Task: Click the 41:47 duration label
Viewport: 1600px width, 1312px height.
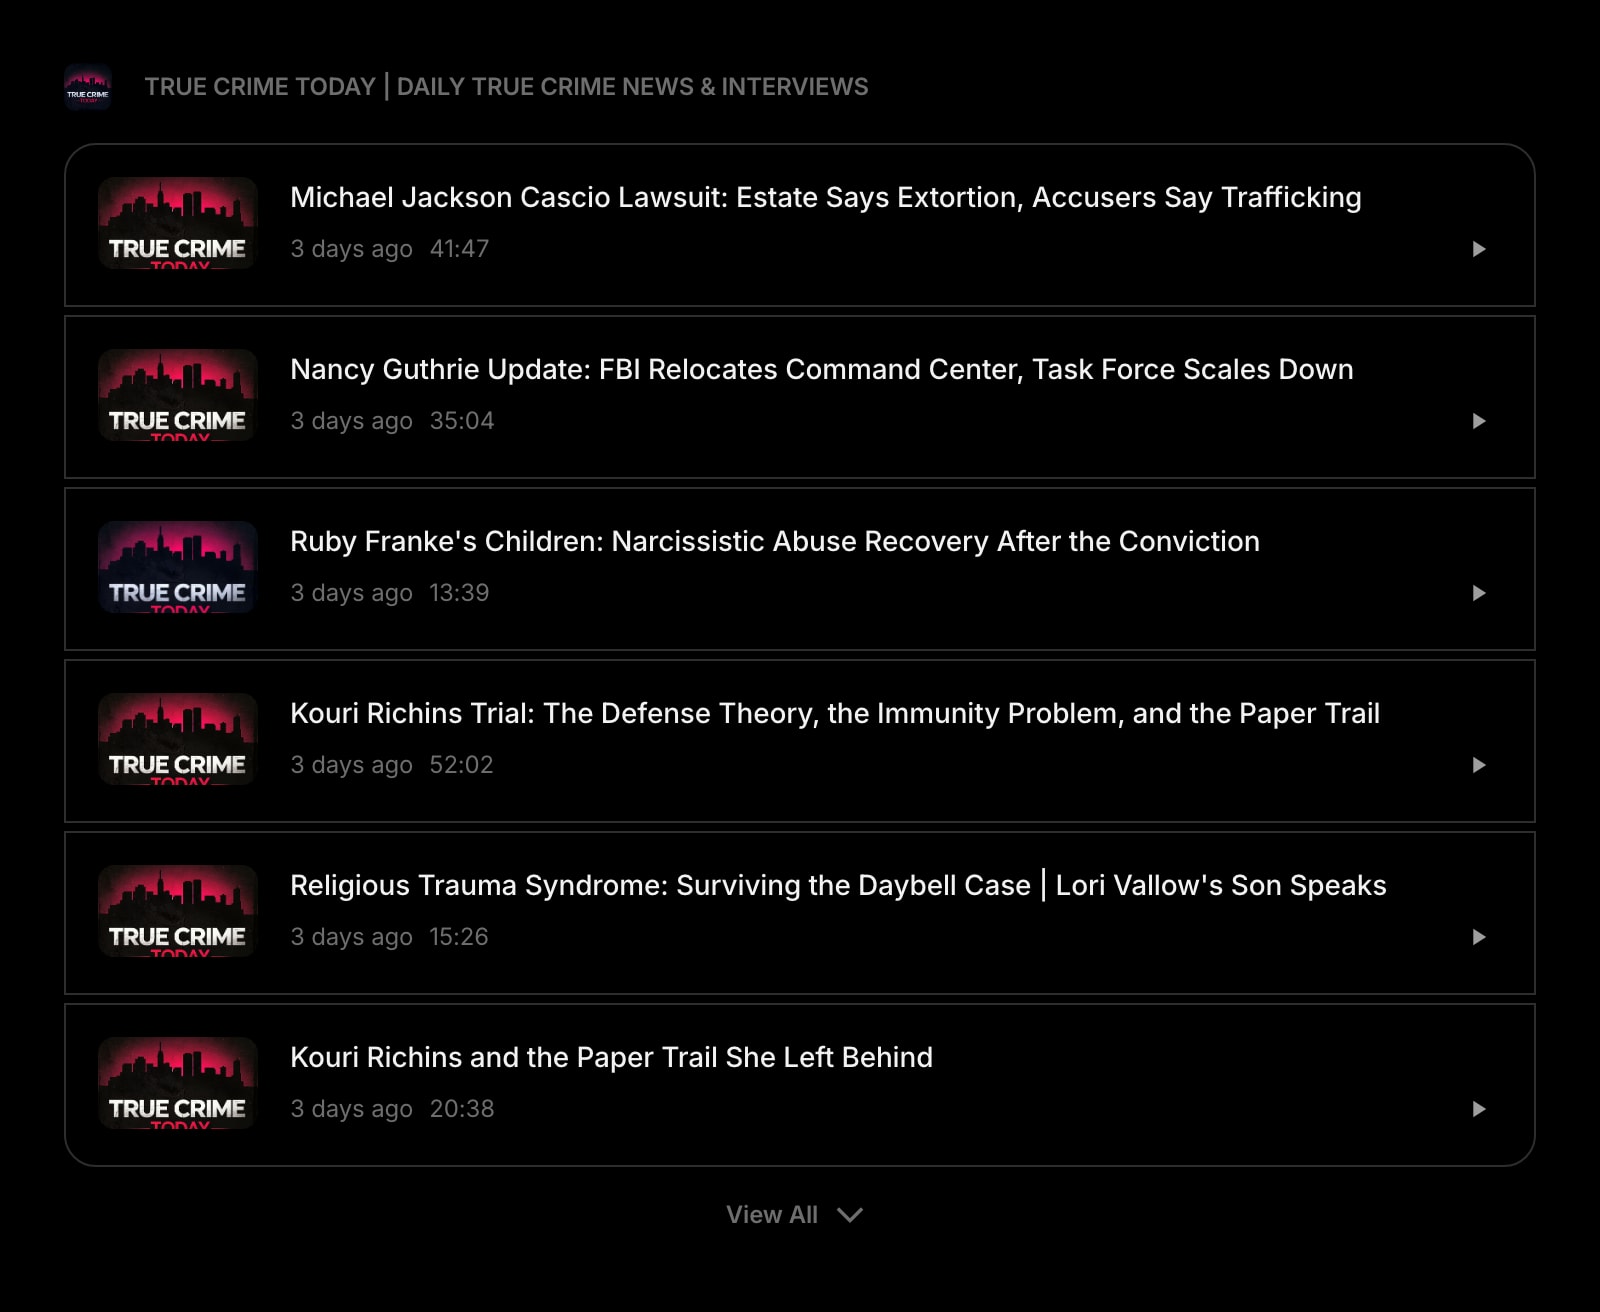Action: pos(460,248)
